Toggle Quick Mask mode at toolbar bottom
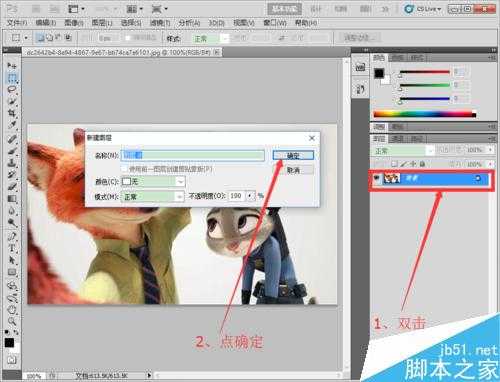Image resolution: width=500 pixels, height=382 pixels. (12, 360)
